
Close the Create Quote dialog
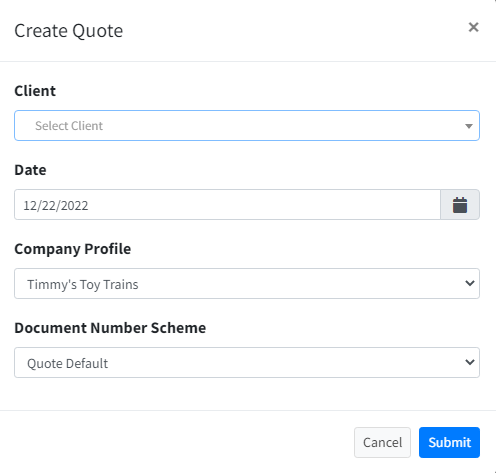(473, 27)
